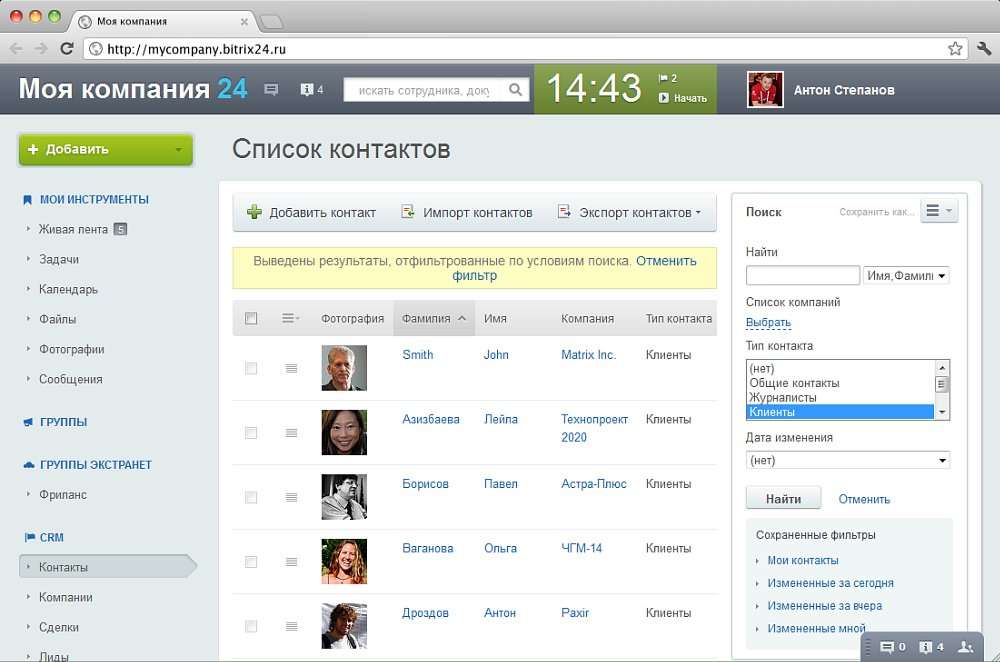Open Добавить green button dropdown arrow
Screen dimensions: 1000x662
[179, 150]
